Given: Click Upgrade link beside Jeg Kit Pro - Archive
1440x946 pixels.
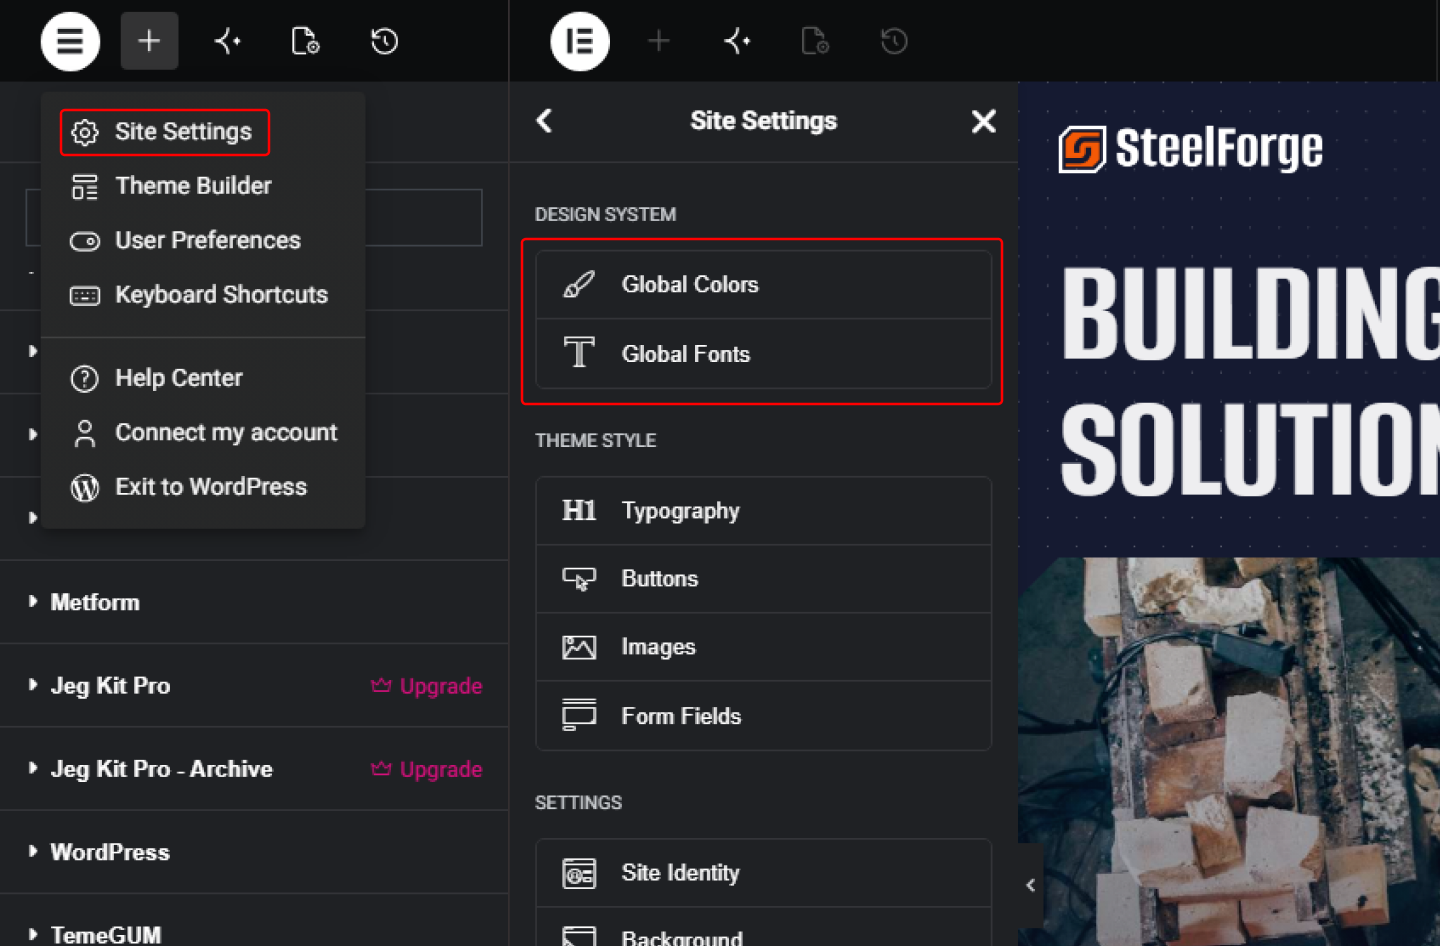Looking at the screenshot, I should [x=427, y=769].
